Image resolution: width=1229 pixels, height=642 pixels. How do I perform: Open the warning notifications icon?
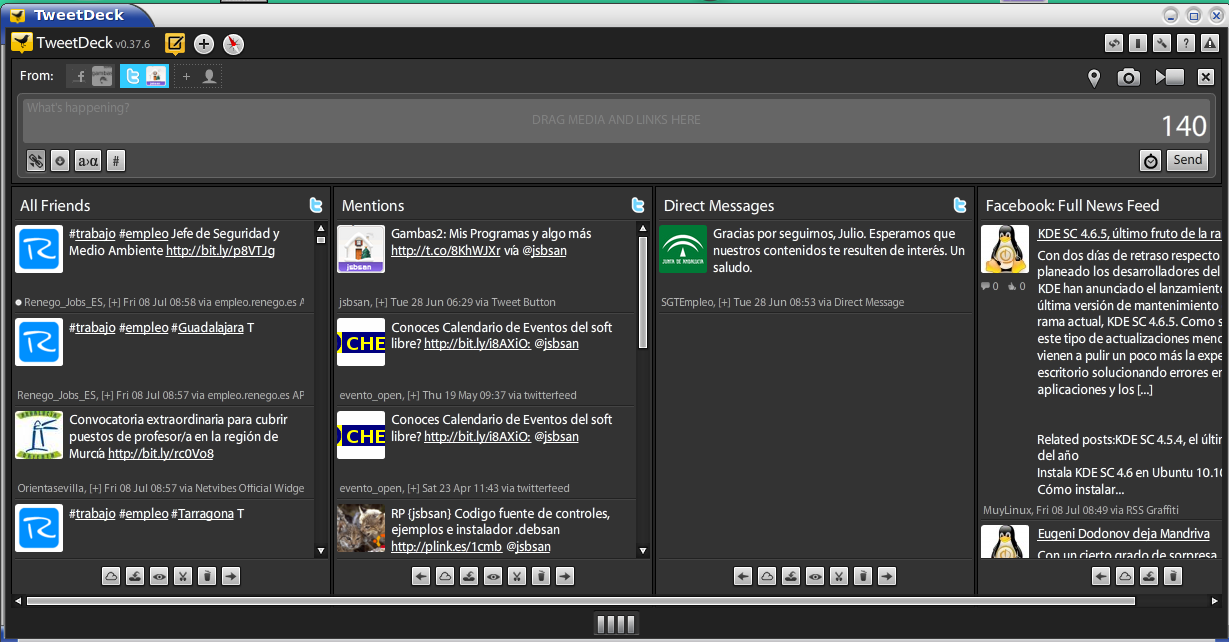click(x=1209, y=43)
